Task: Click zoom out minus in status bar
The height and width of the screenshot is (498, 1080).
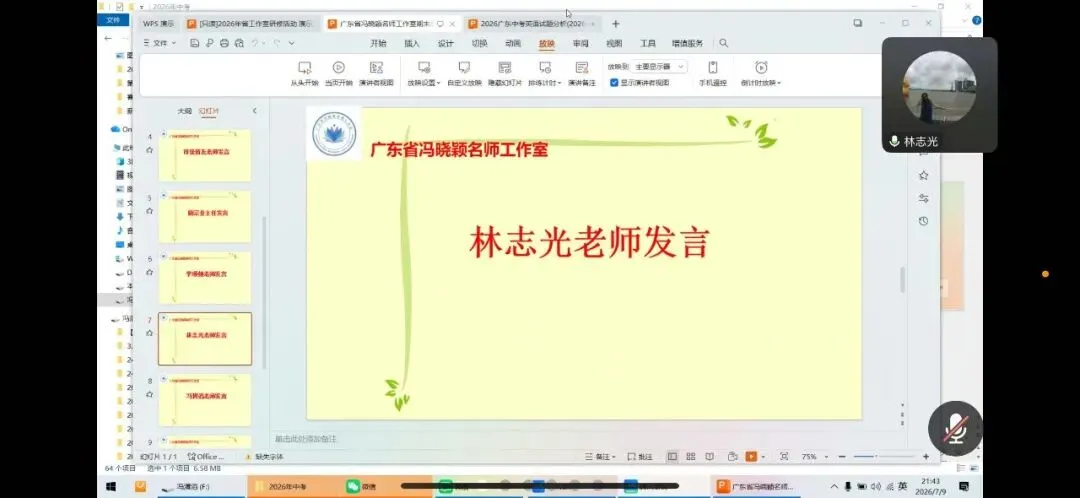Action: (x=842, y=457)
